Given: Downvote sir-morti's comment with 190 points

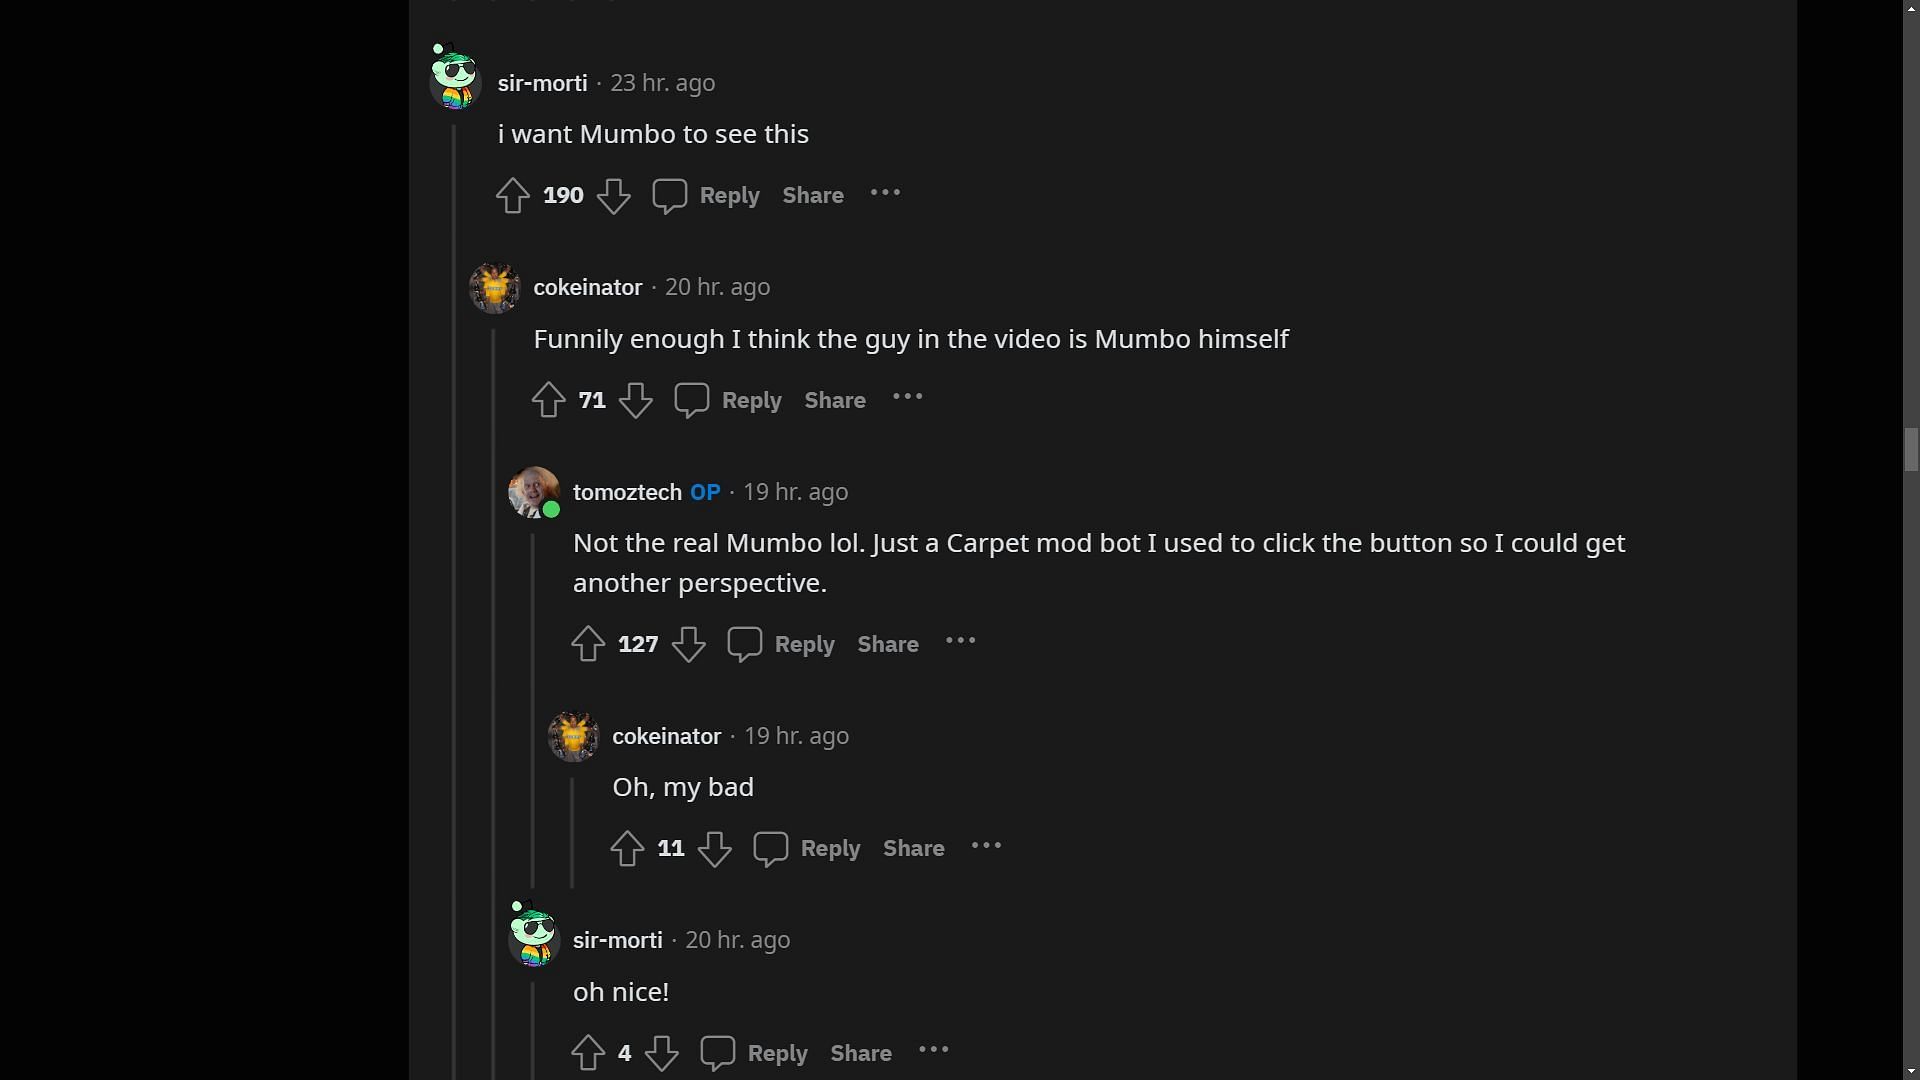Looking at the screenshot, I should point(613,195).
